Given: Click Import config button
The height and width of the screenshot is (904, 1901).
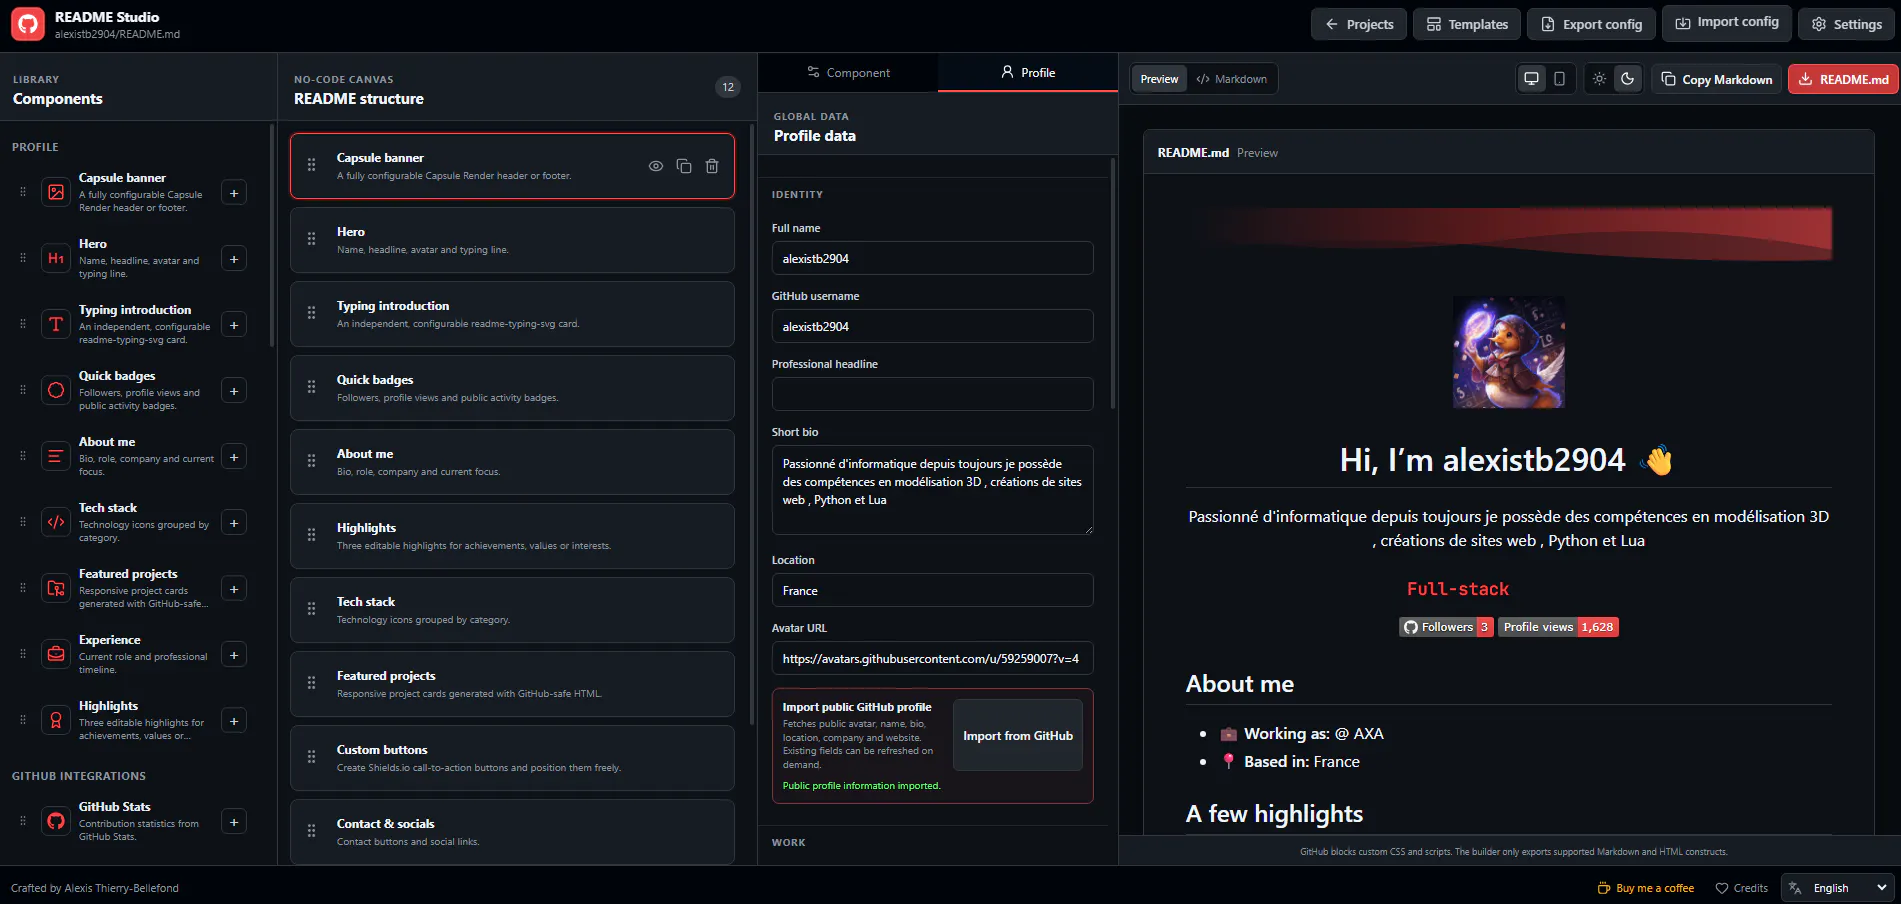Looking at the screenshot, I should (1727, 22).
